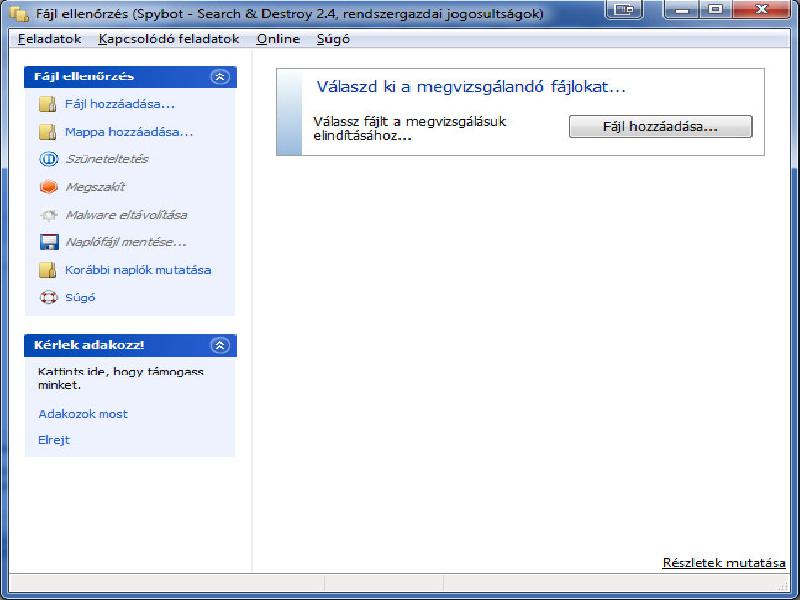The height and width of the screenshot is (600, 800).
Task: Click the Kérlek adakozz! panel header
Action: [x=131, y=345]
